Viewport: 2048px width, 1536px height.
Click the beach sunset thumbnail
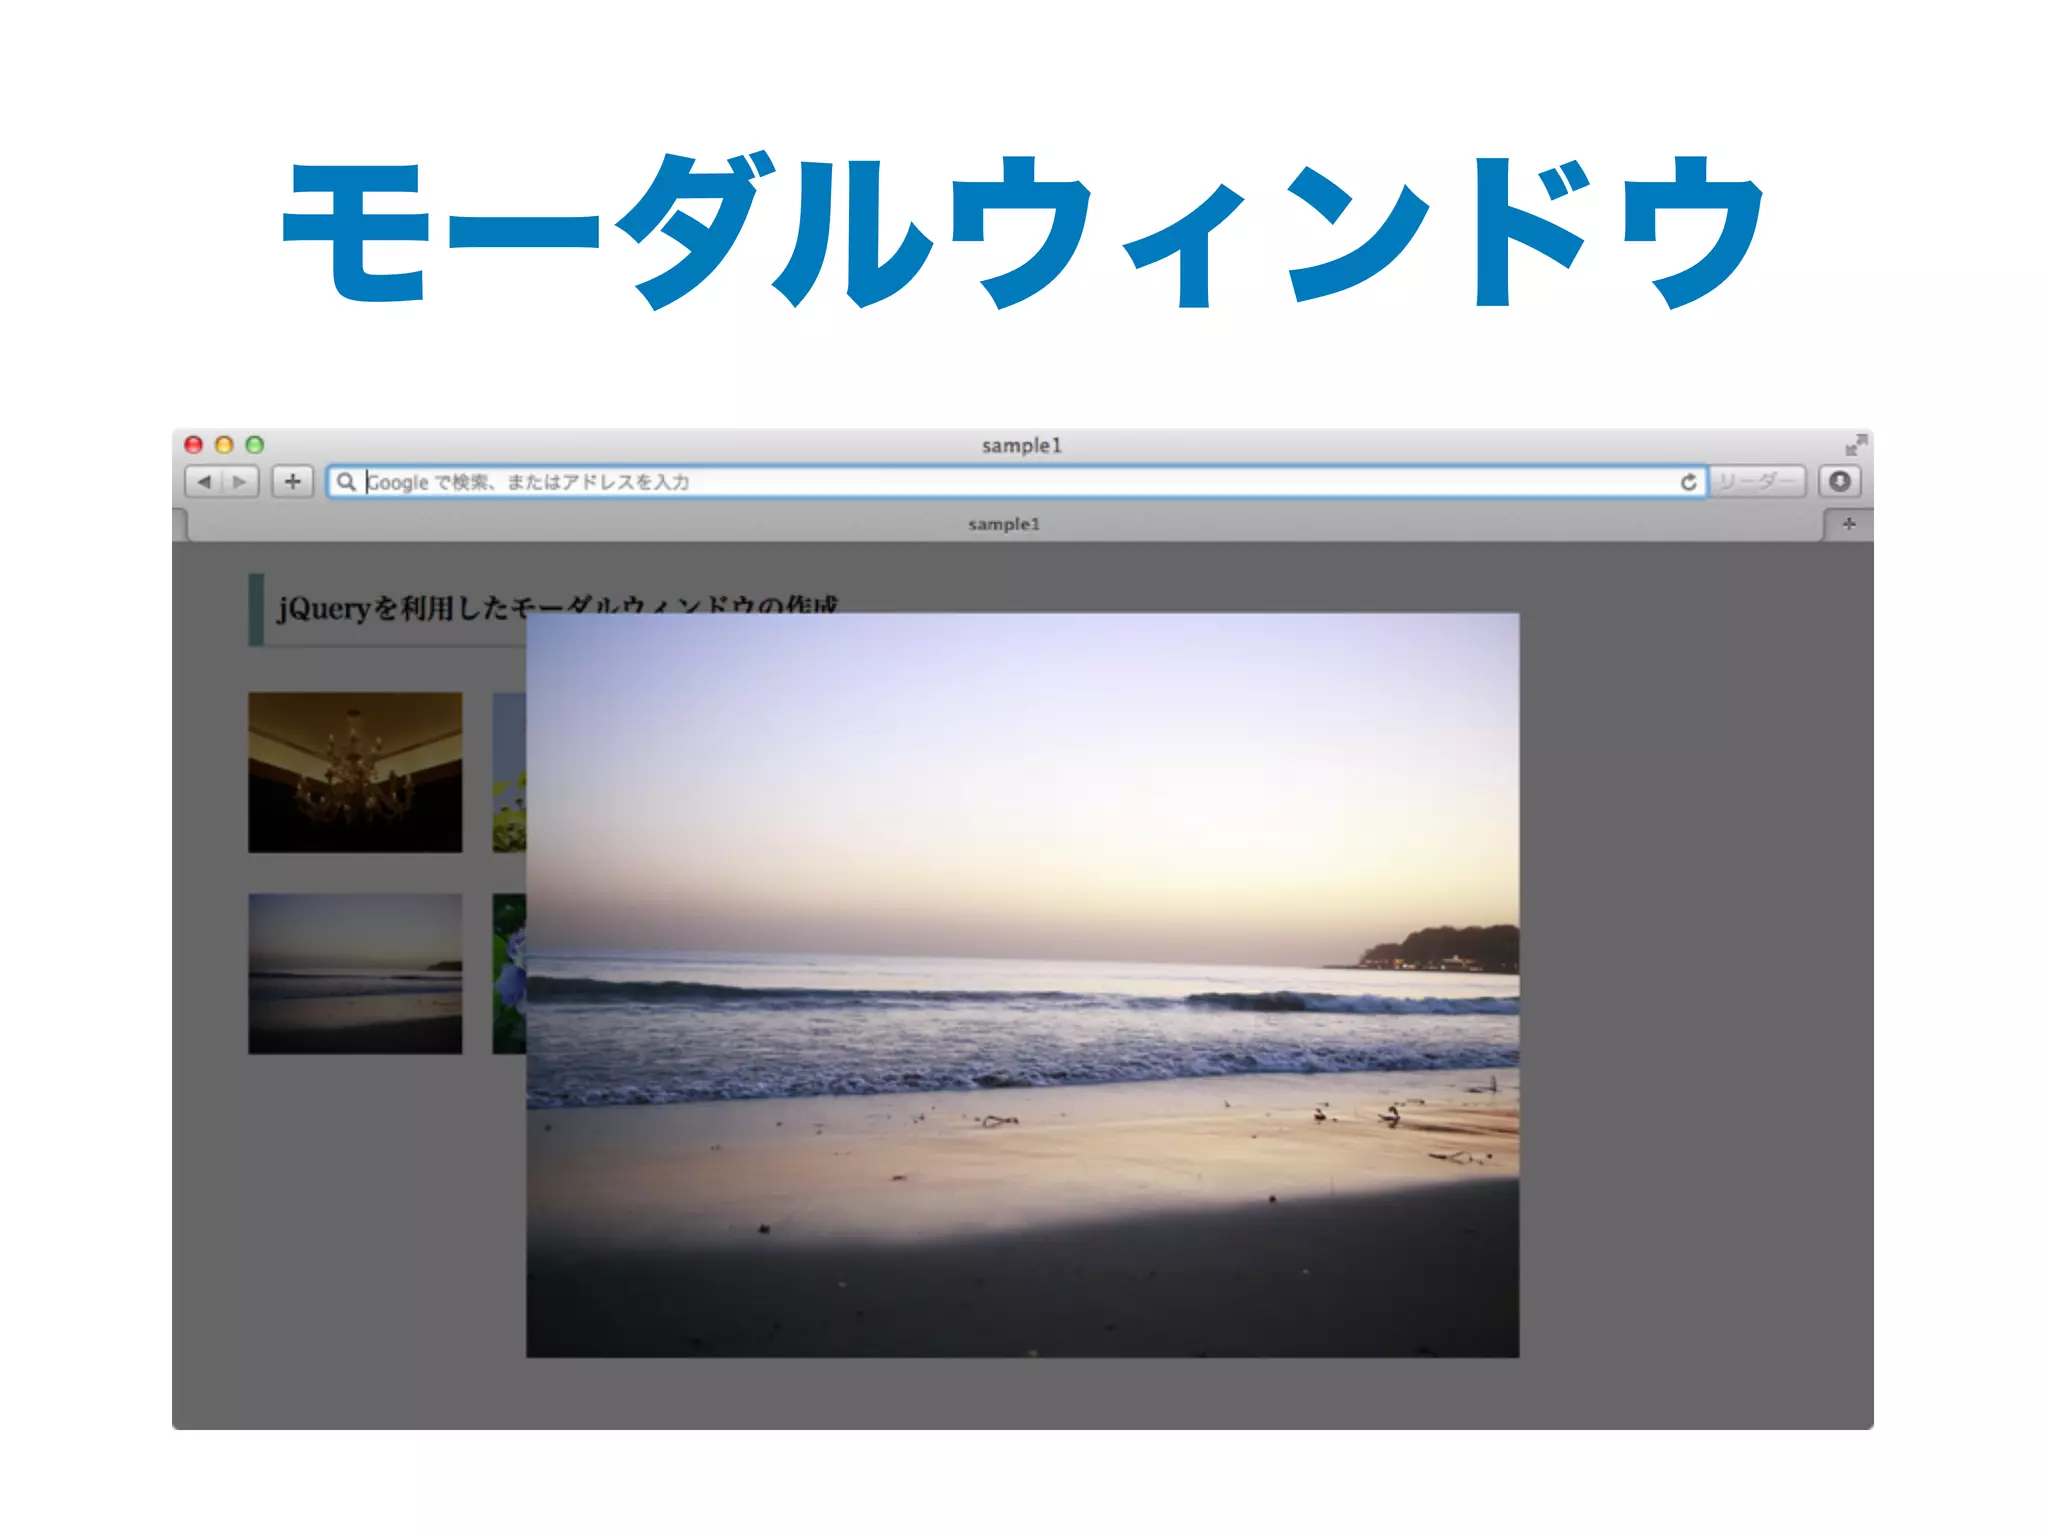(355, 973)
